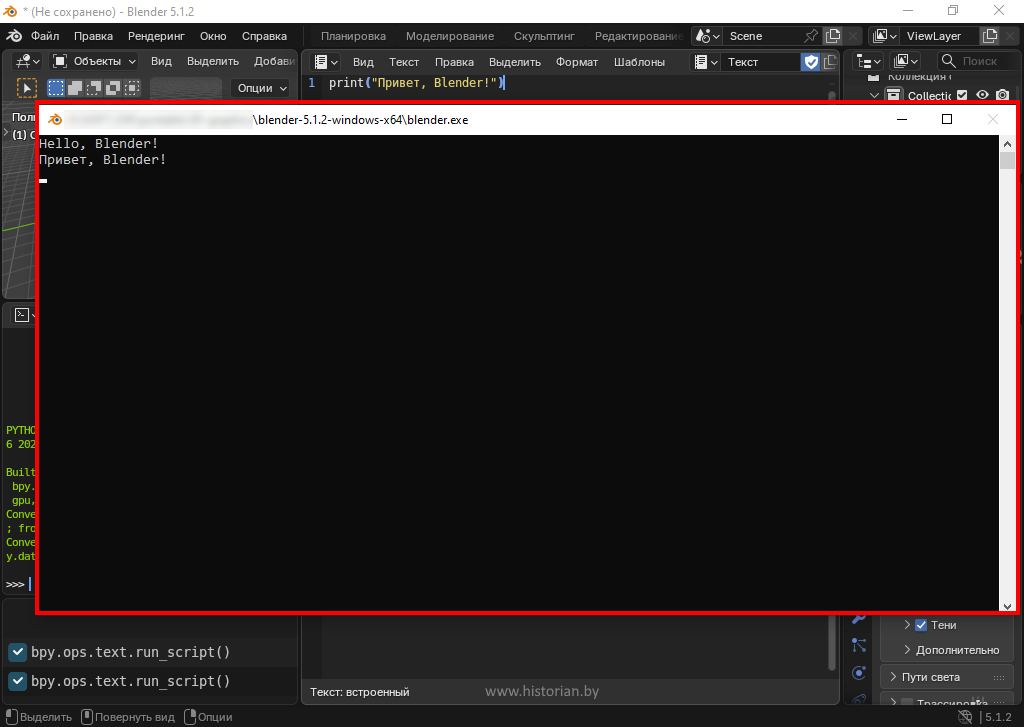Image resolution: width=1024 pixels, height=727 pixels.
Task: Open the Текст menu in text editor header
Action: [x=404, y=62]
